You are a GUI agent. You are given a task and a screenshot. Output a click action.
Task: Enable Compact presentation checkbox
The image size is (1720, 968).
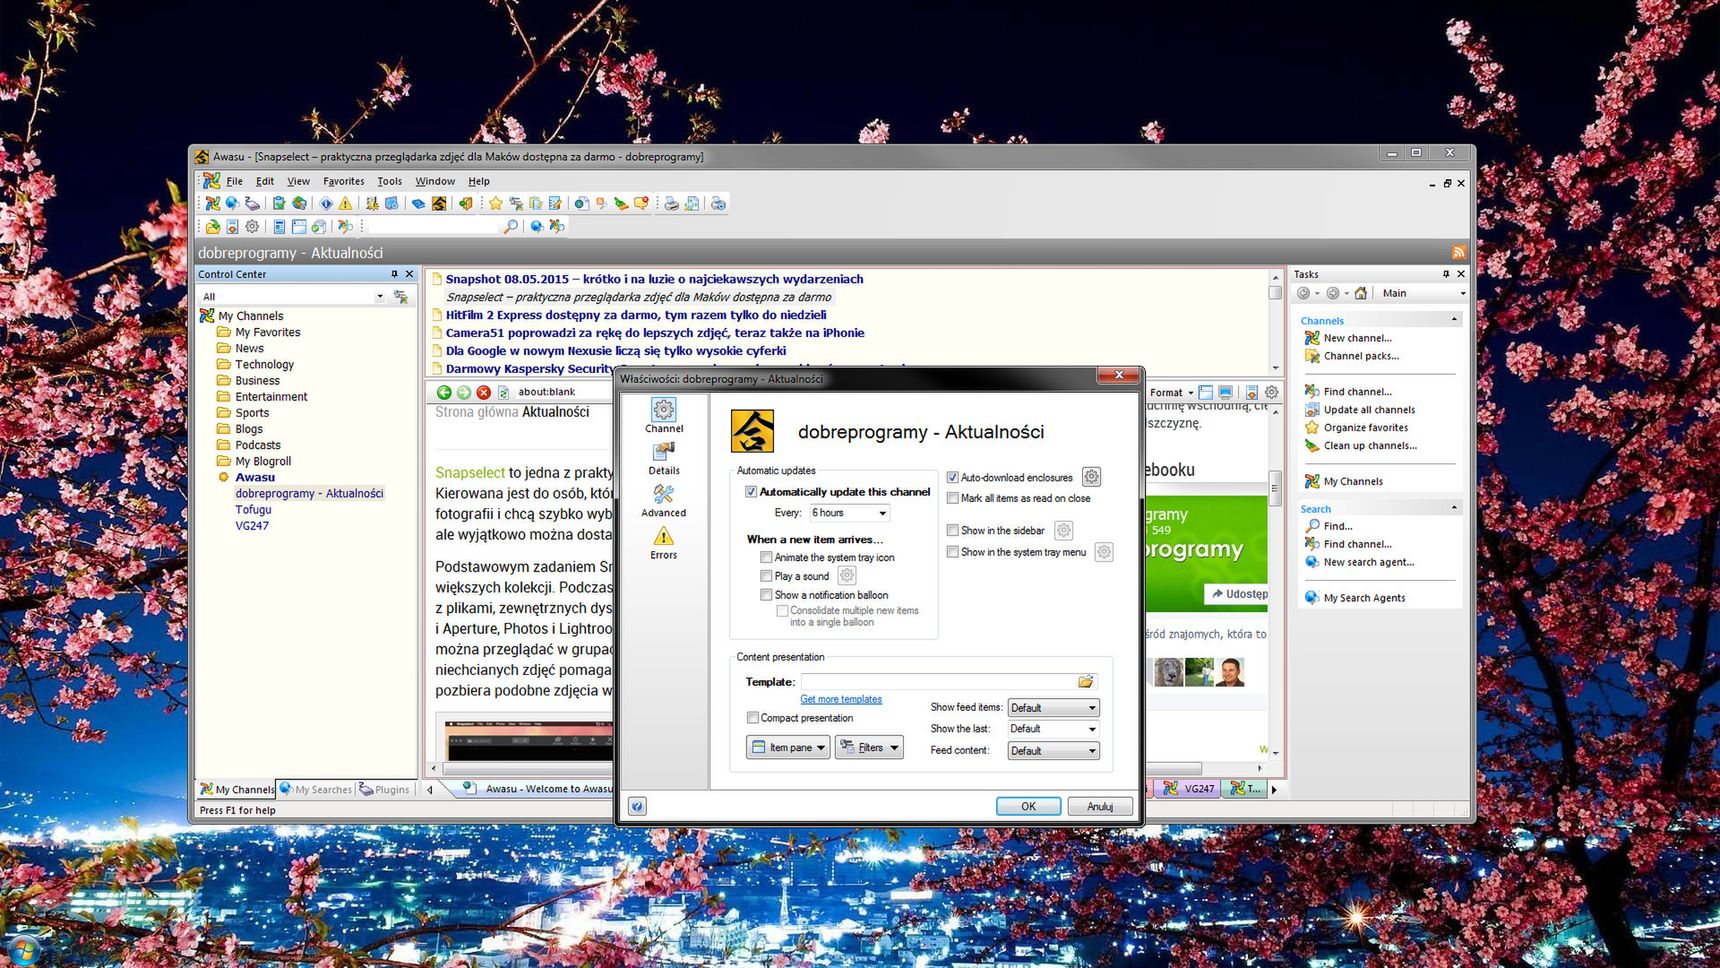pyautogui.click(x=753, y=718)
